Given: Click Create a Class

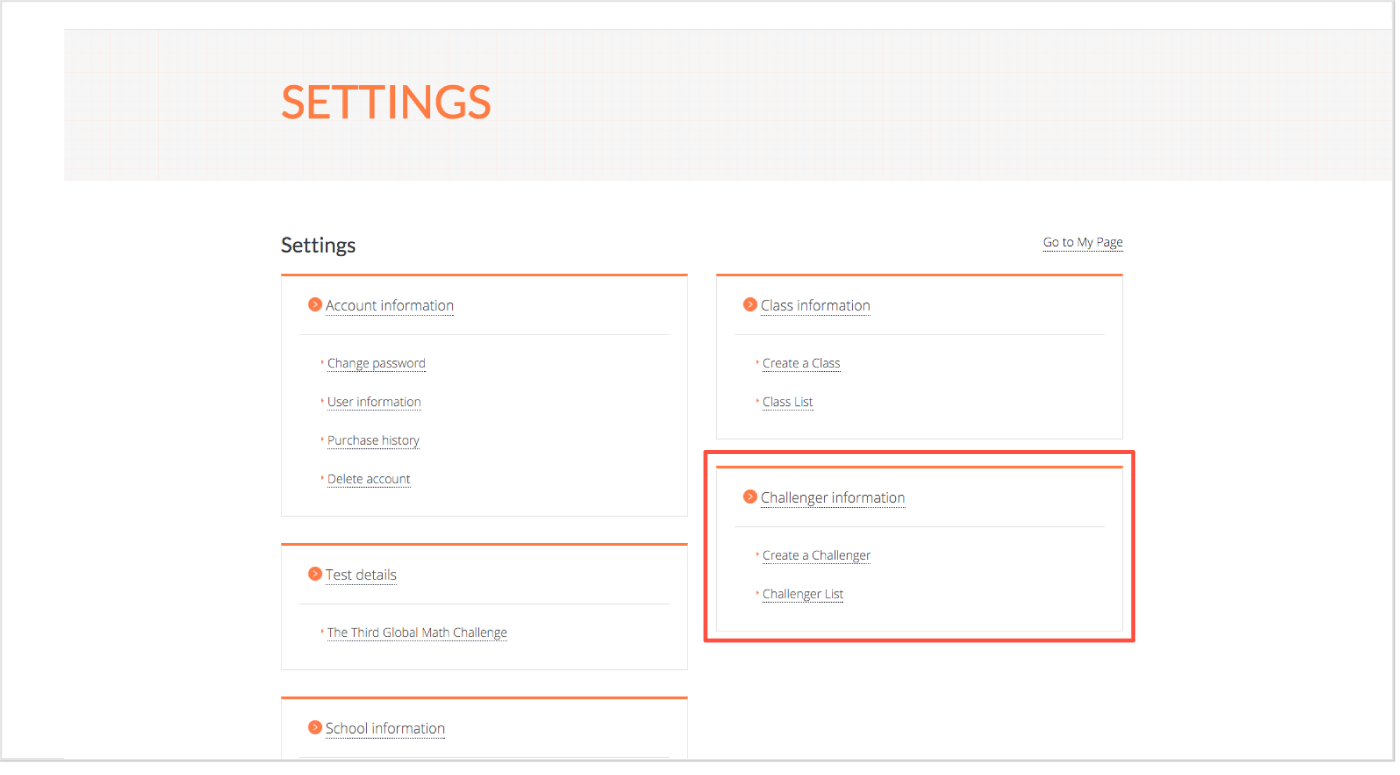Looking at the screenshot, I should (801, 364).
